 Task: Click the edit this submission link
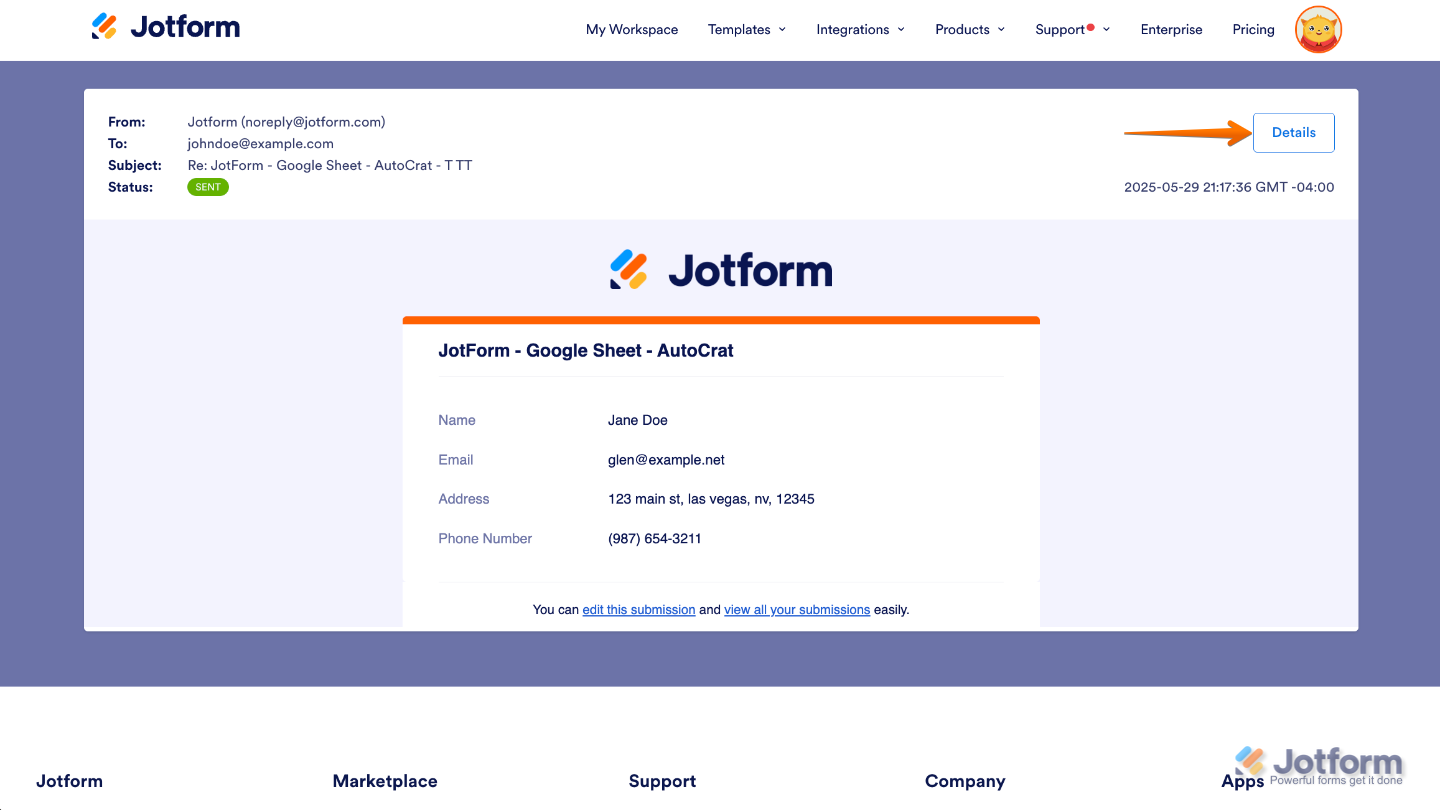tap(638, 609)
